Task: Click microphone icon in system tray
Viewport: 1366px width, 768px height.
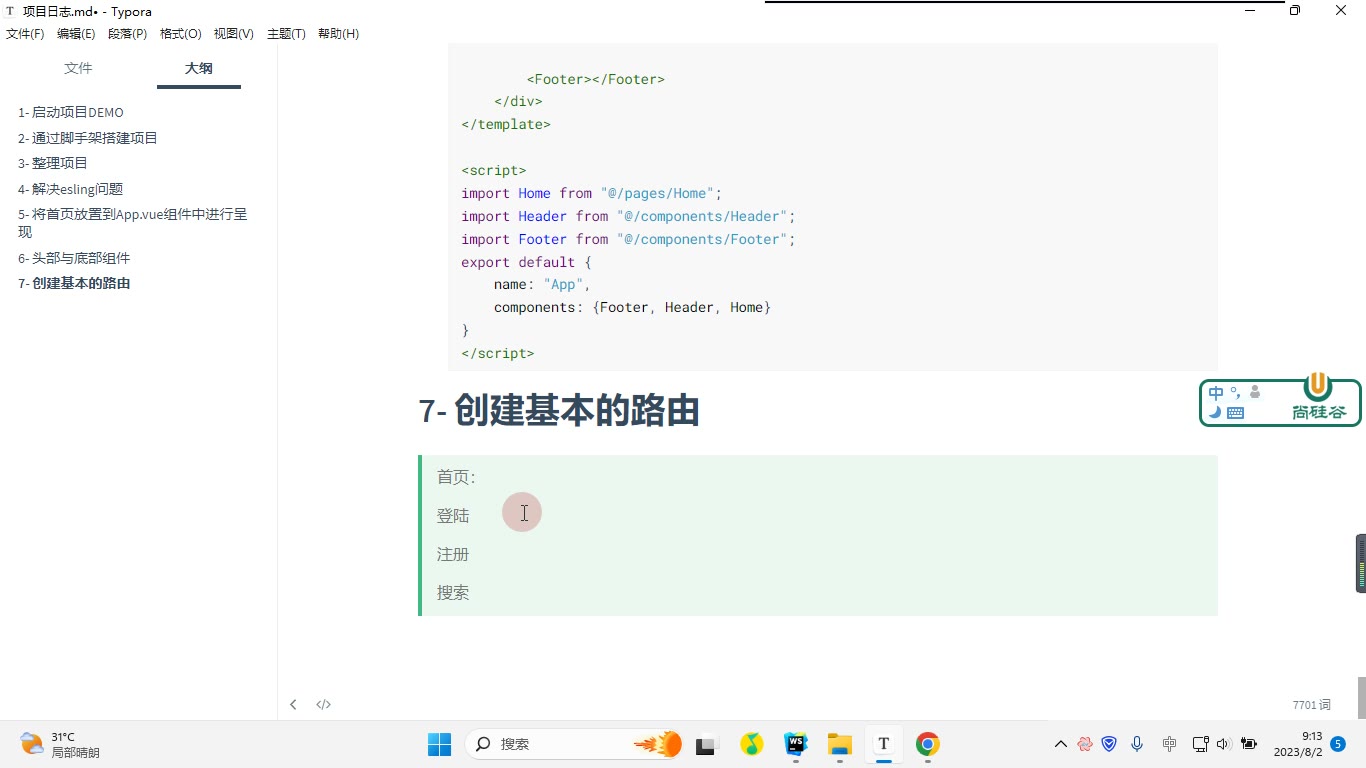Action: pos(1137,744)
